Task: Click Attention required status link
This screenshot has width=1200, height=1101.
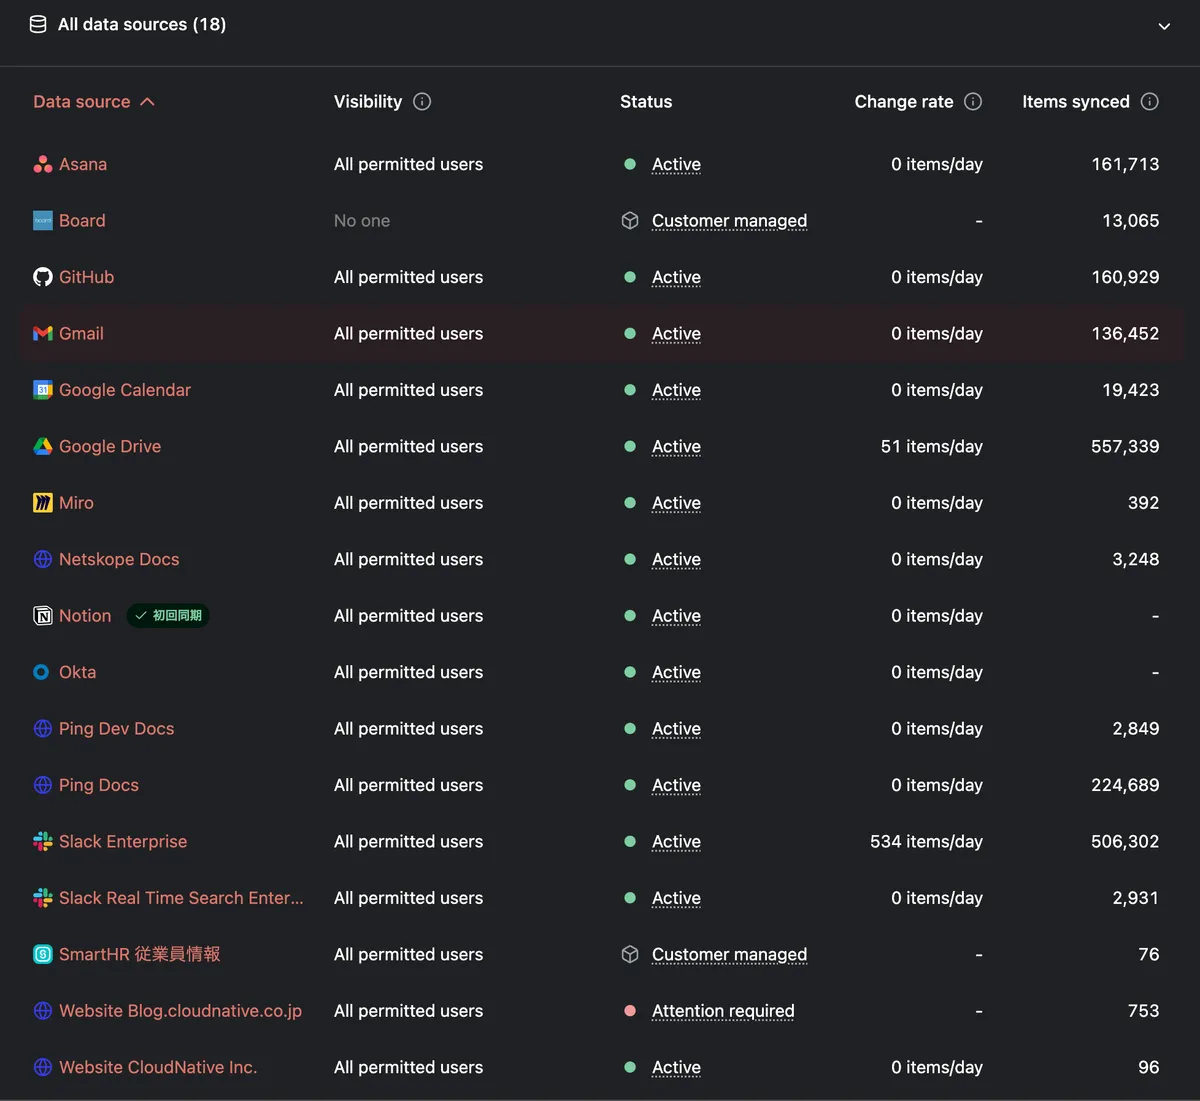Action: pyautogui.click(x=723, y=1012)
